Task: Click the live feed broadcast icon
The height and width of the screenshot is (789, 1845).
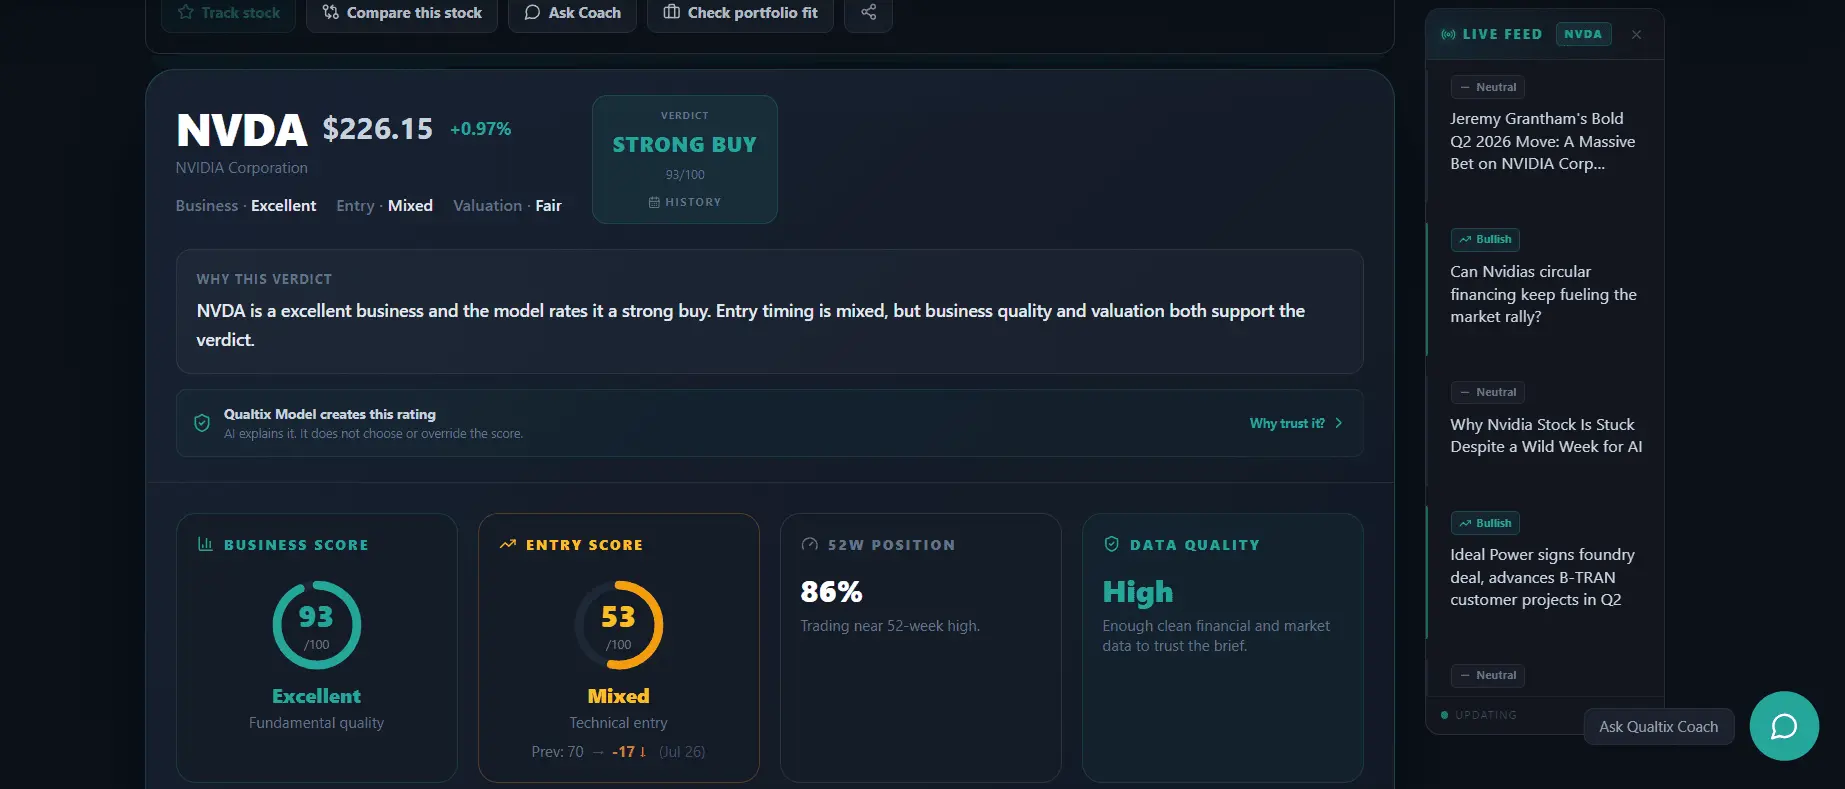Action: pos(1448,34)
